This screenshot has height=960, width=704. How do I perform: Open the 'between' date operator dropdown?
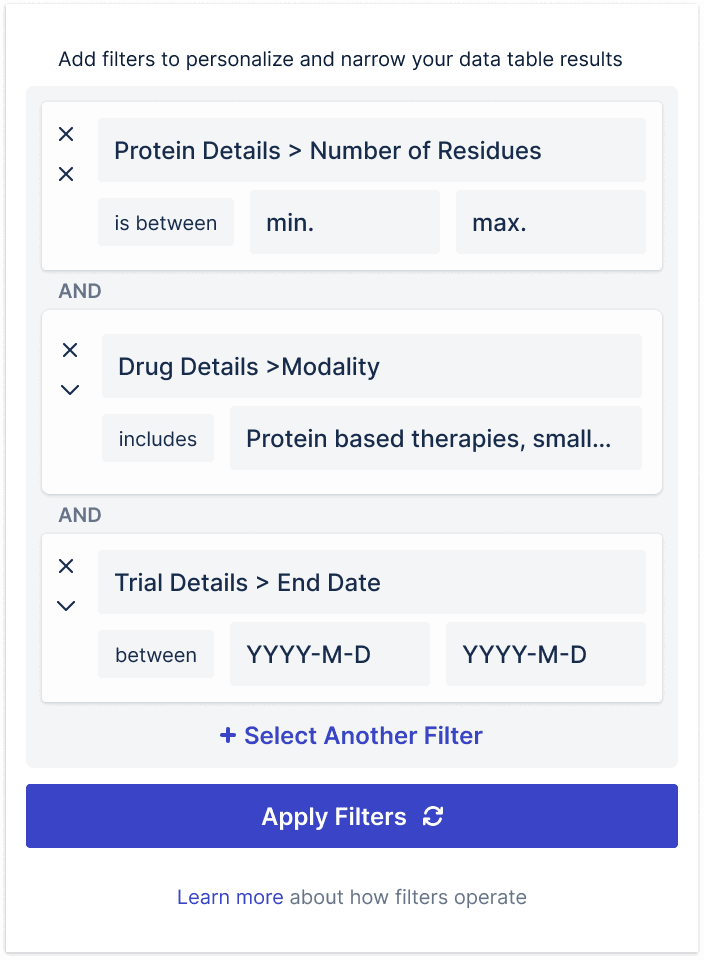(x=156, y=654)
